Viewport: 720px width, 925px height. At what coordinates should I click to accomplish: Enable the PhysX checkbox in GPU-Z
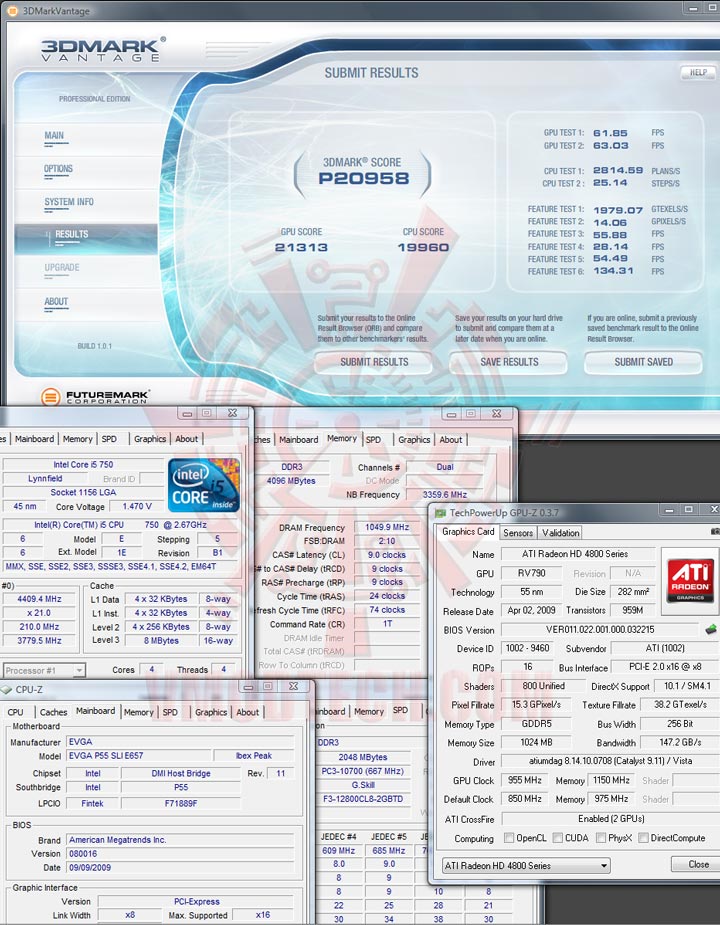point(601,838)
